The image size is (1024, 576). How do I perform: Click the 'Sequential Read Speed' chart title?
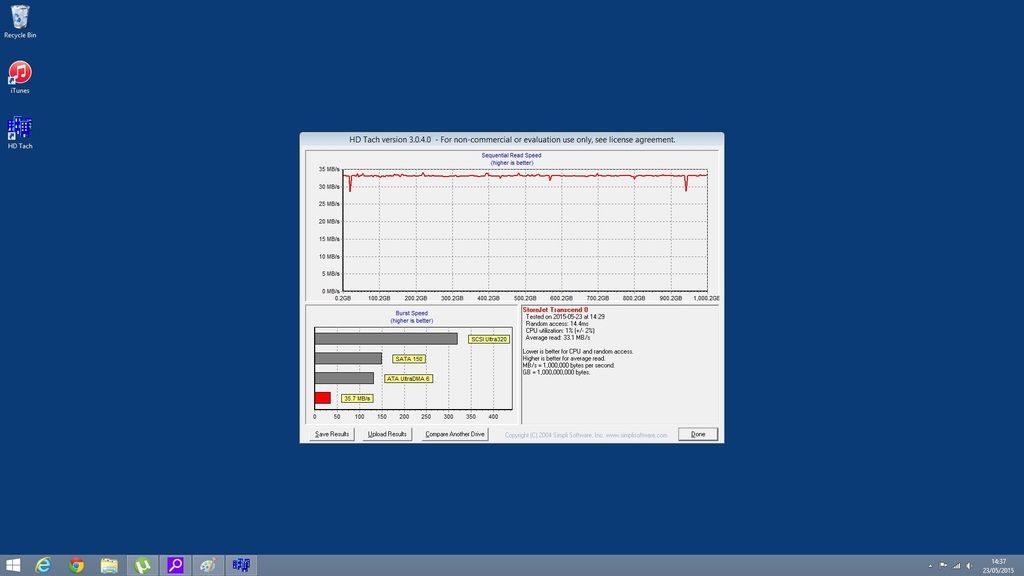click(511, 155)
